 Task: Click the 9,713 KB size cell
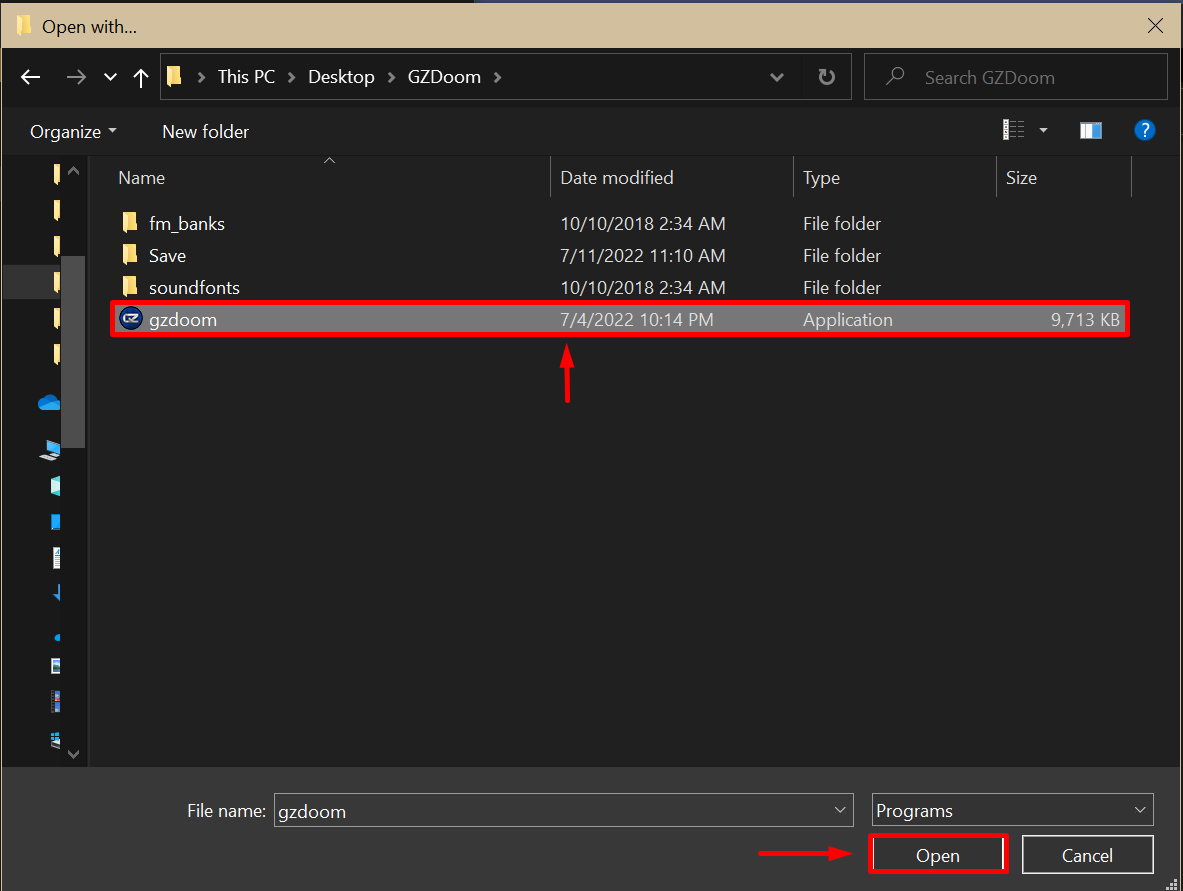[x=1084, y=320]
